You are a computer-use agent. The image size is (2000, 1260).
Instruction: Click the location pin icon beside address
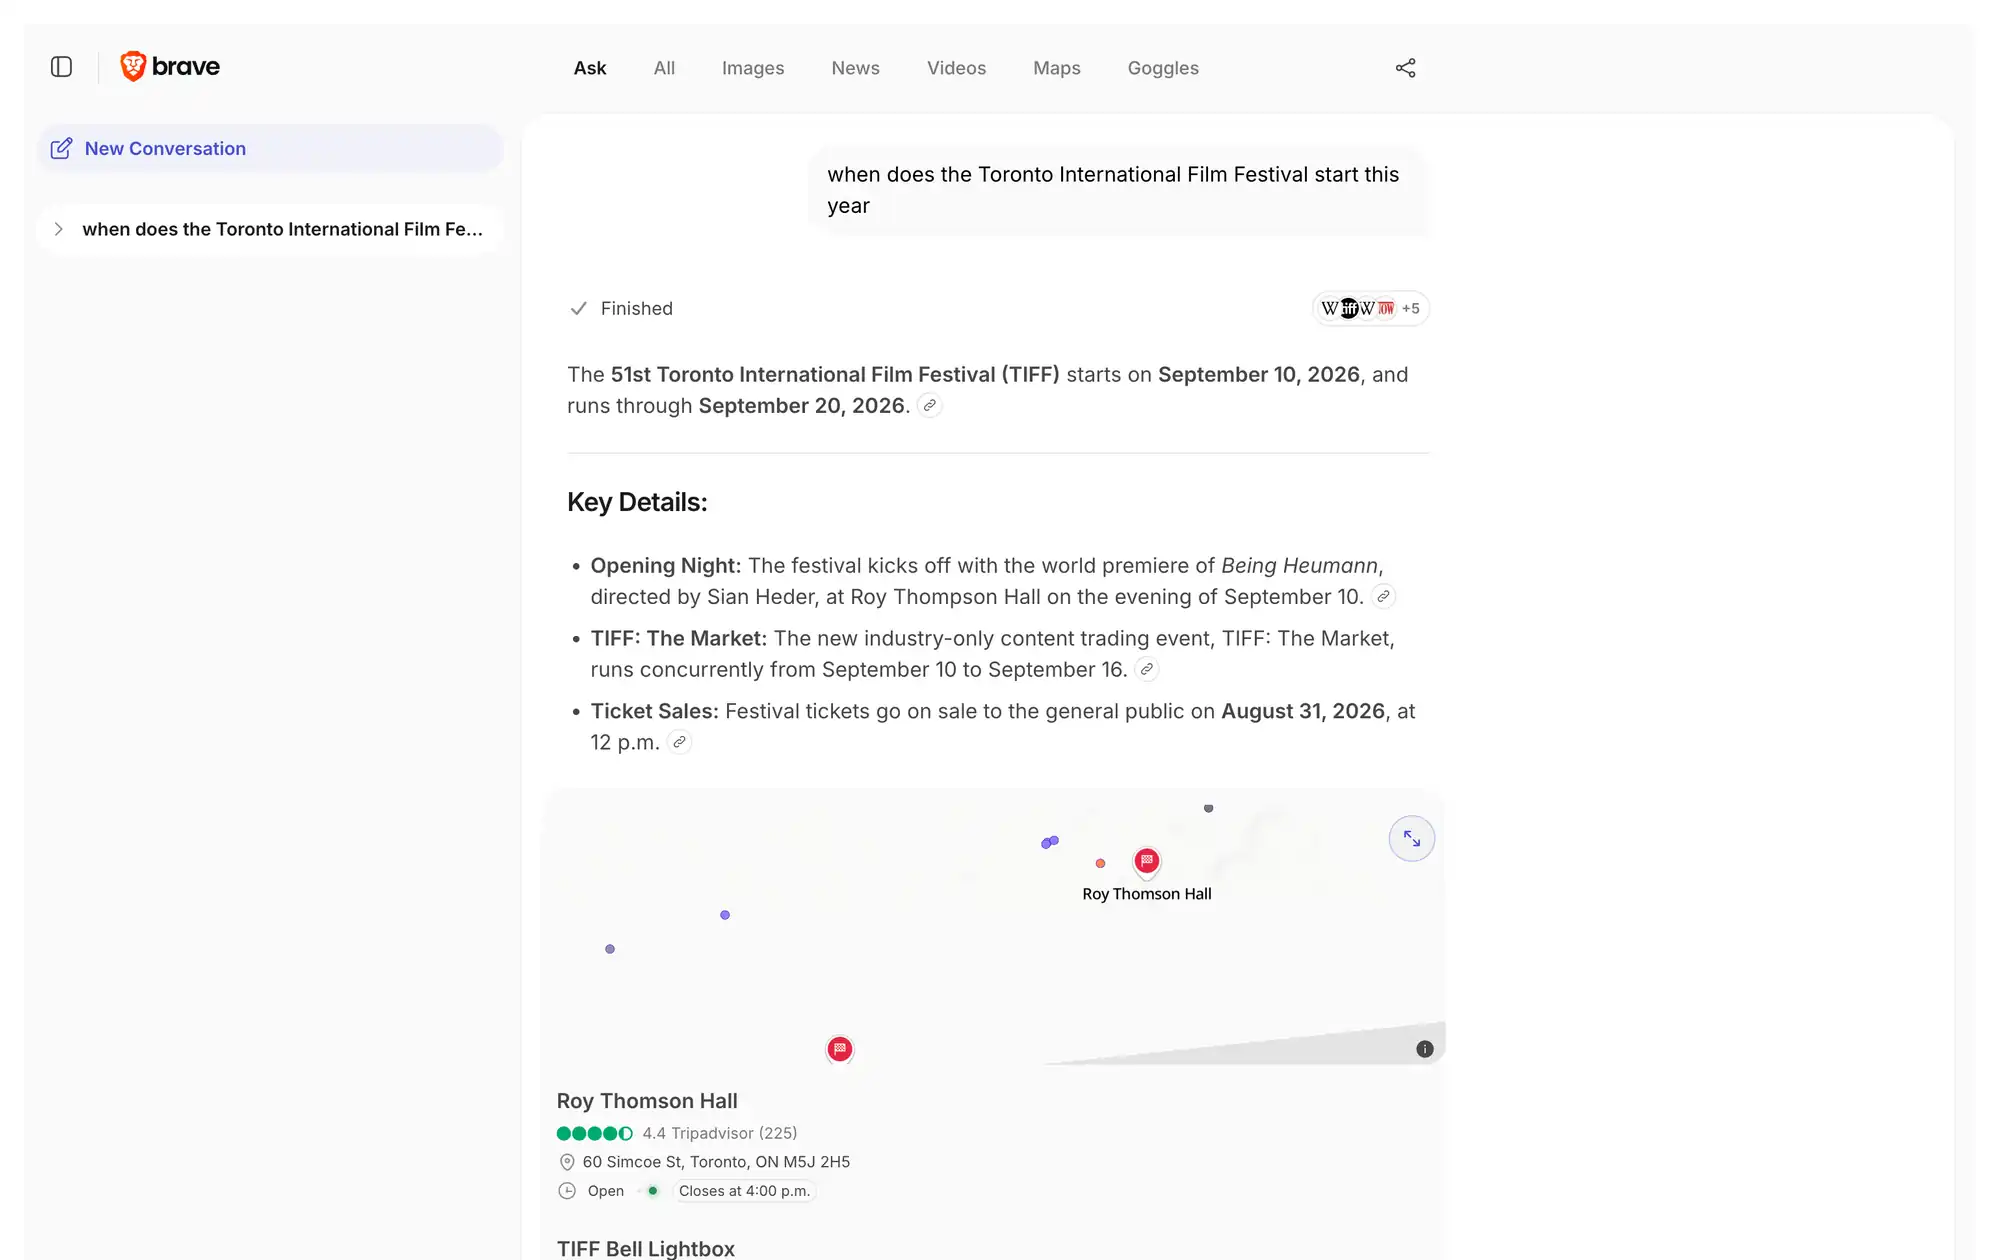(x=567, y=1162)
